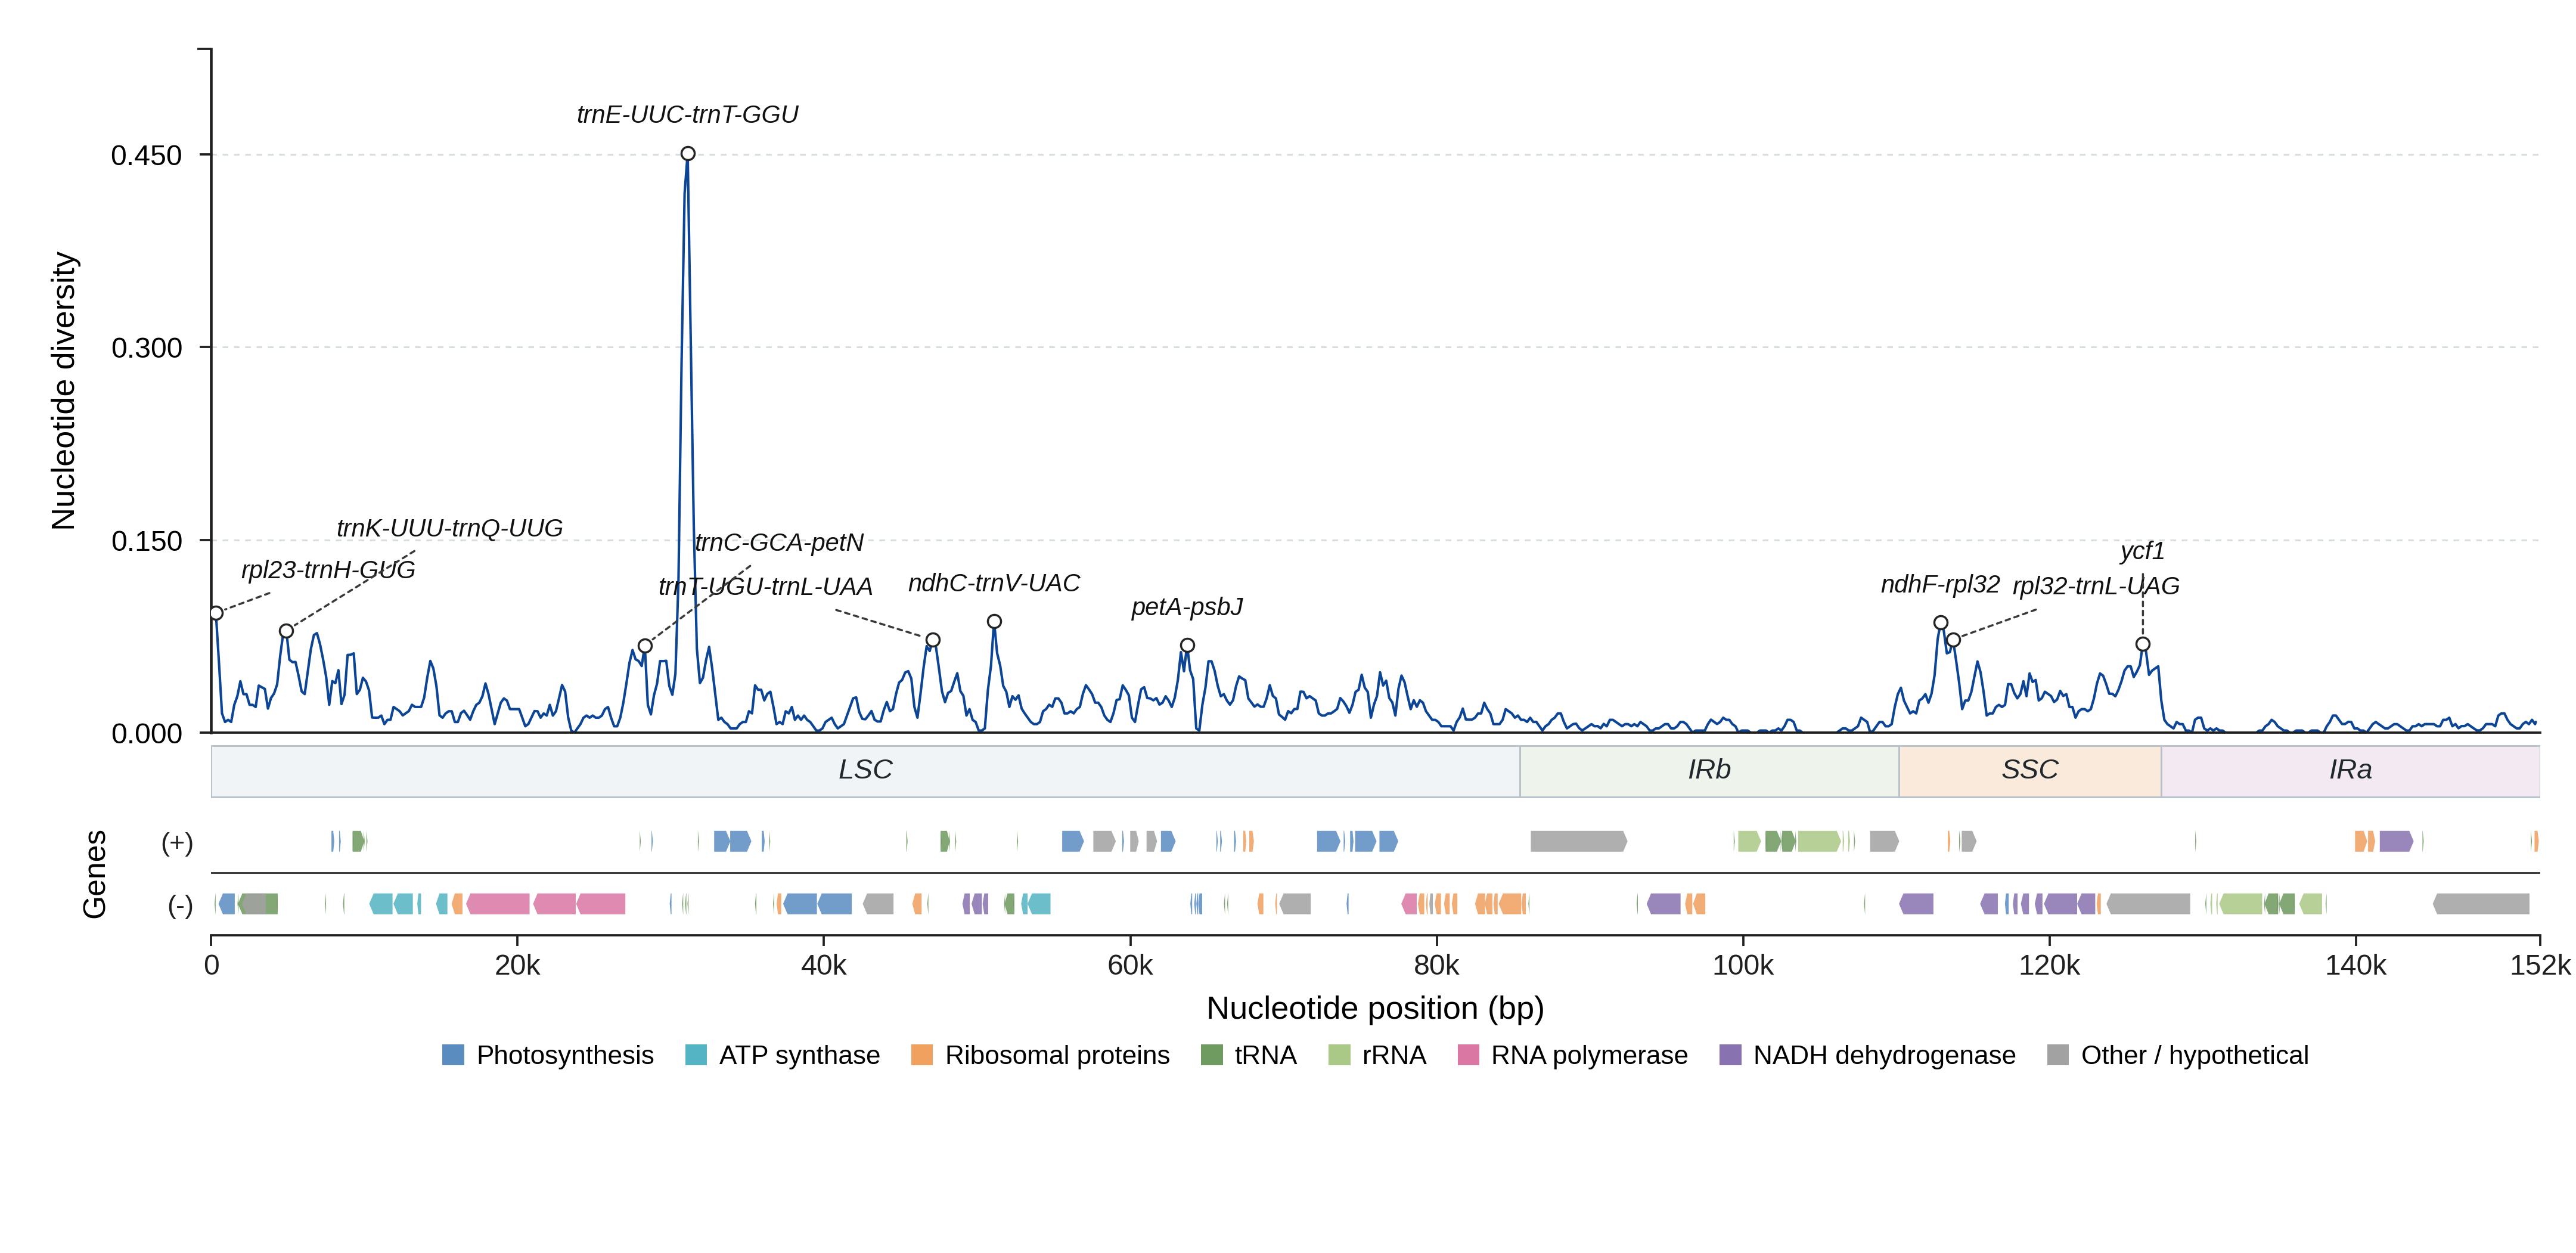Click the RNA polymerase legend swatch
Image resolution: width=2576 pixels, height=1253 pixels.
(x=1468, y=1055)
